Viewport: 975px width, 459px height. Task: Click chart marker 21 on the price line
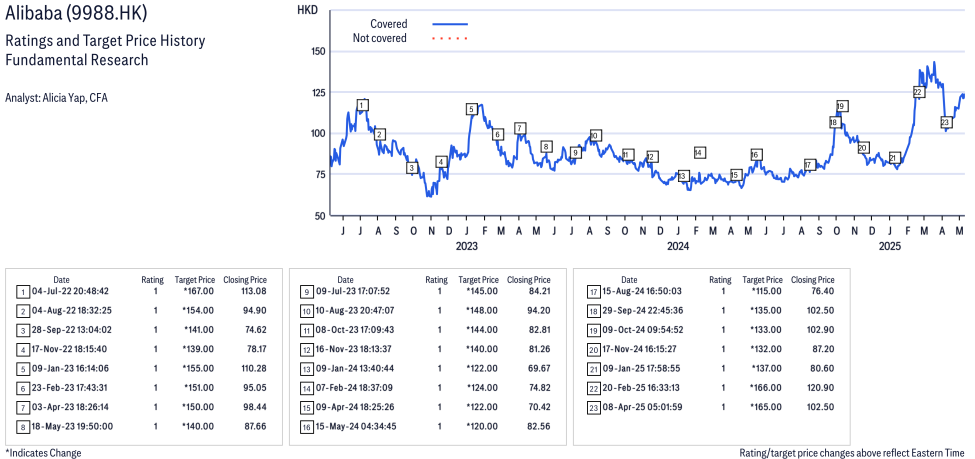(x=894, y=158)
